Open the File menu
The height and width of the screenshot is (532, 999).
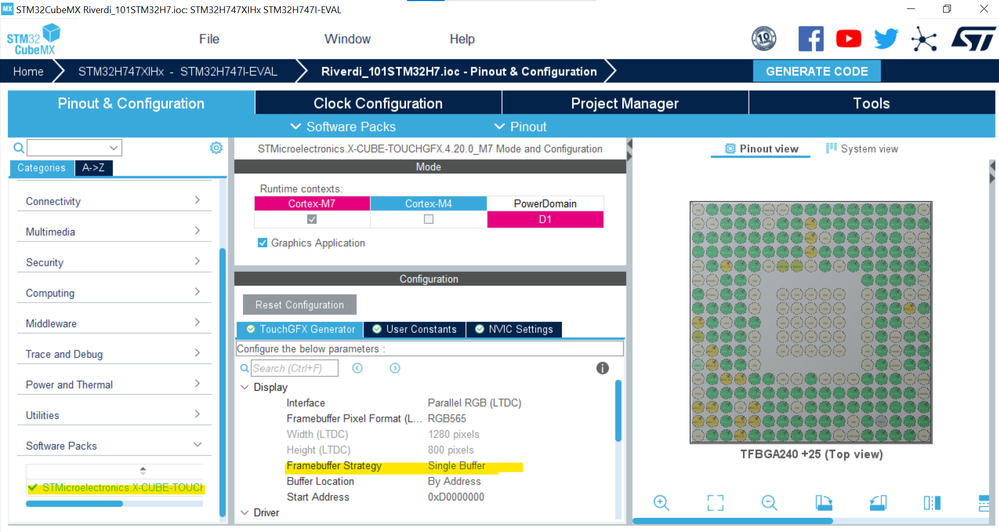209,39
